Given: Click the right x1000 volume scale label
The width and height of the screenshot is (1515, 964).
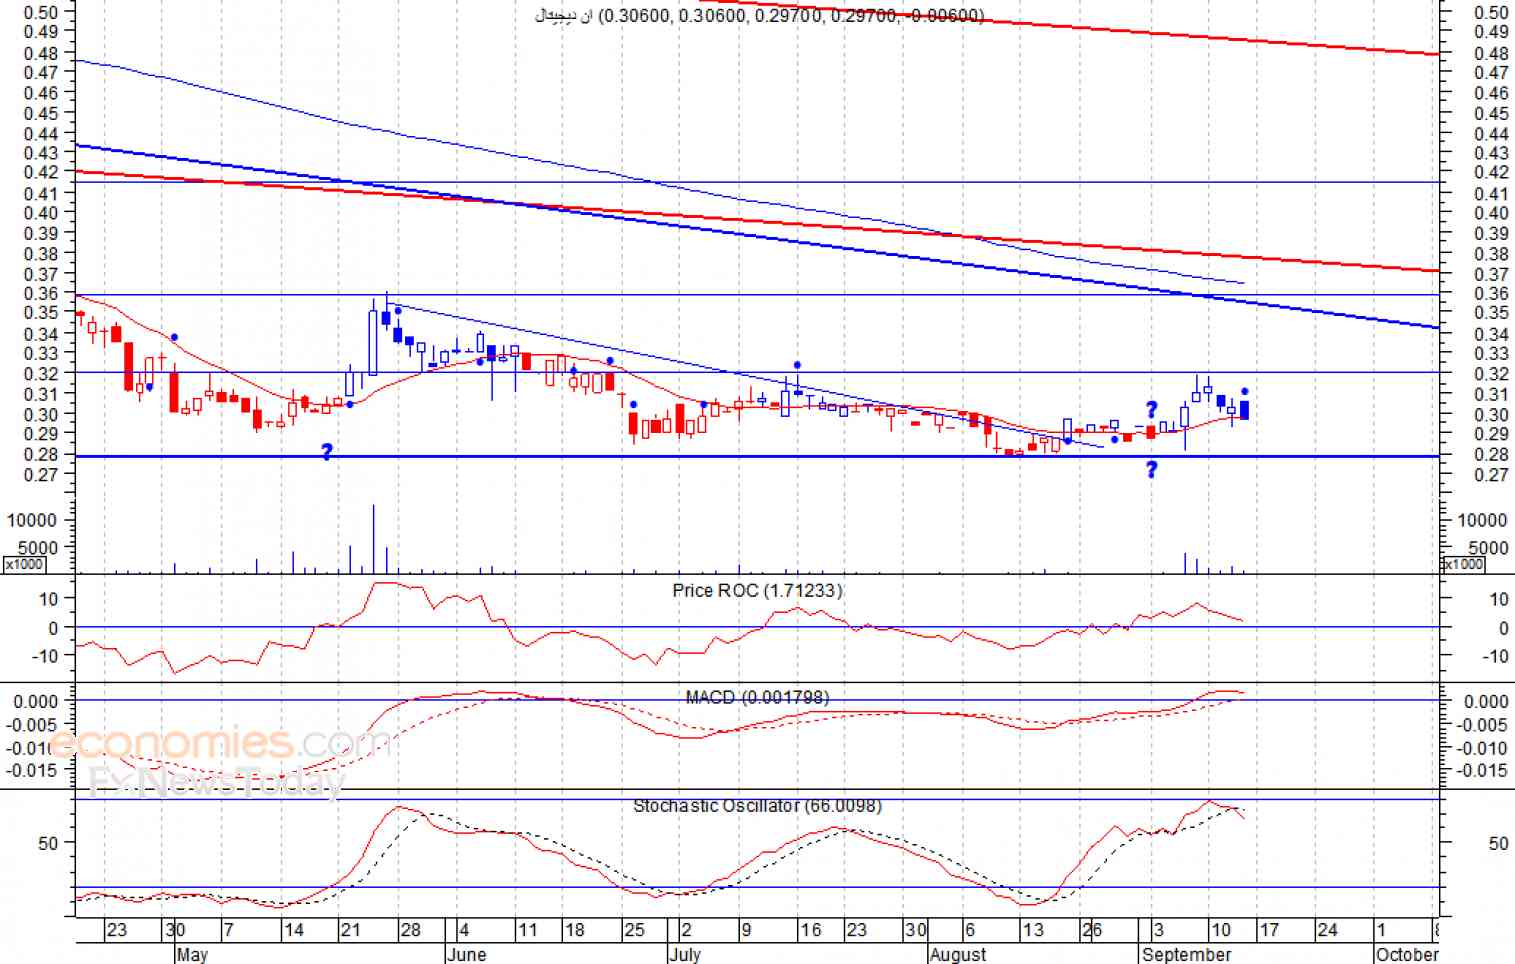Looking at the screenshot, I should coord(1461,564).
